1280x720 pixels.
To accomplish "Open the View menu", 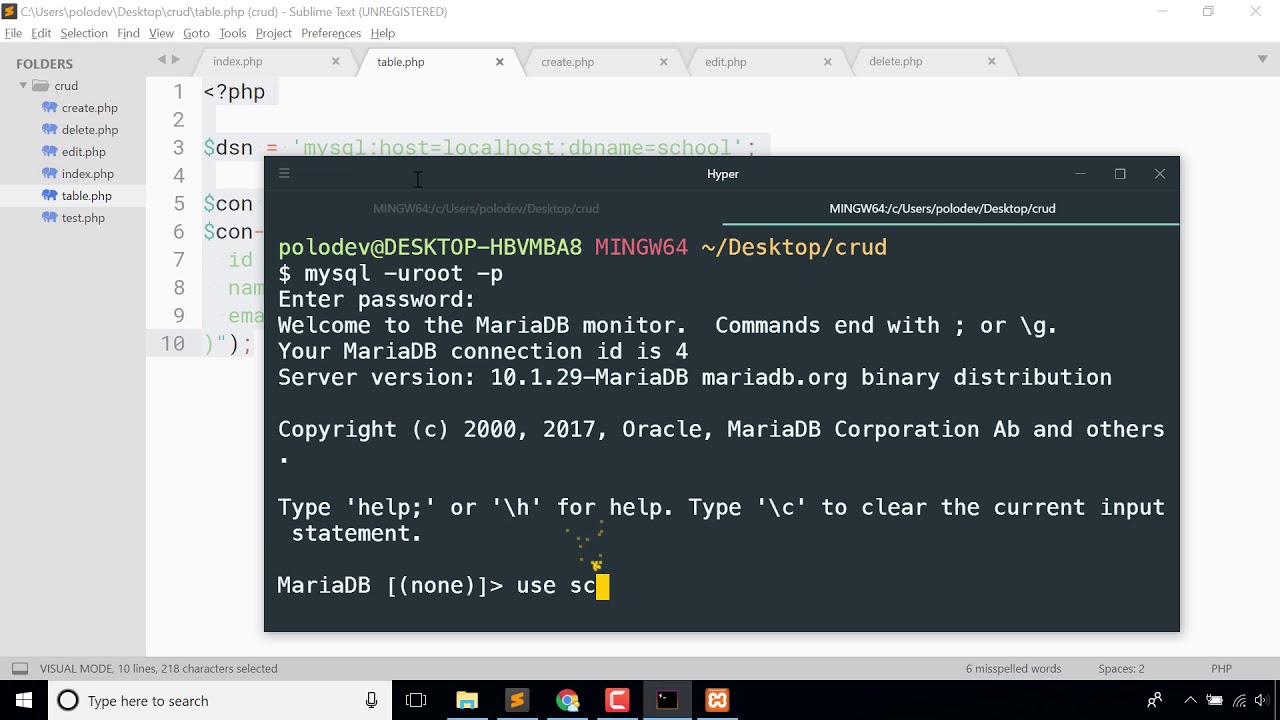I will (x=161, y=33).
